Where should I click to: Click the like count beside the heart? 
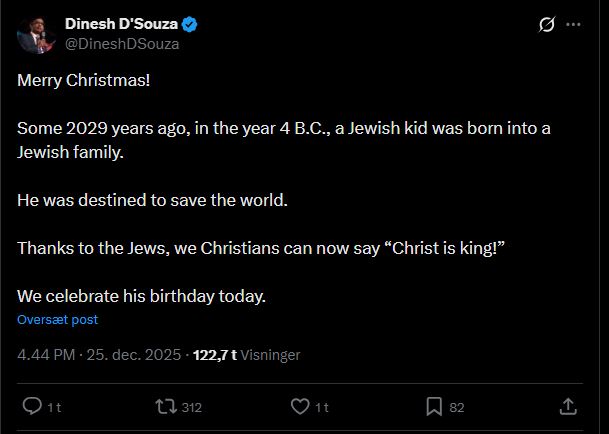tap(322, 407)
